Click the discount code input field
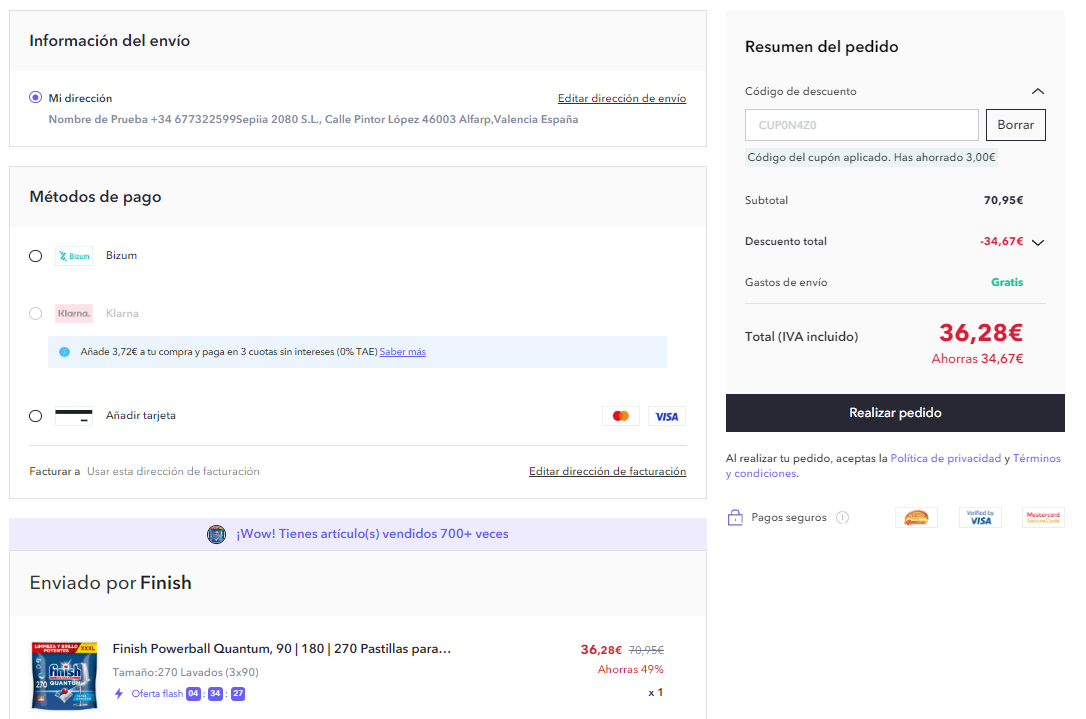The image size is (1086, 719). click(862, 125)
